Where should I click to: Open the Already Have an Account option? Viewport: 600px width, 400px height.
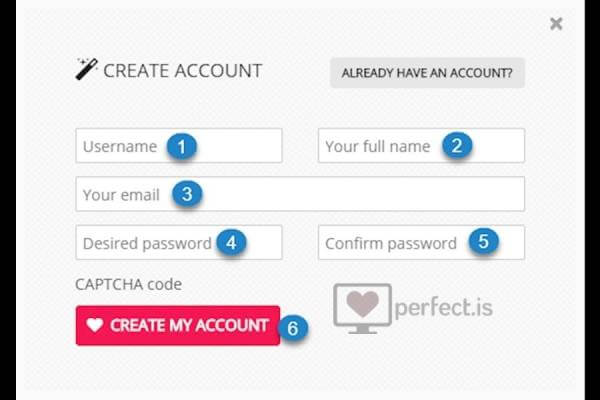point(427,73)
